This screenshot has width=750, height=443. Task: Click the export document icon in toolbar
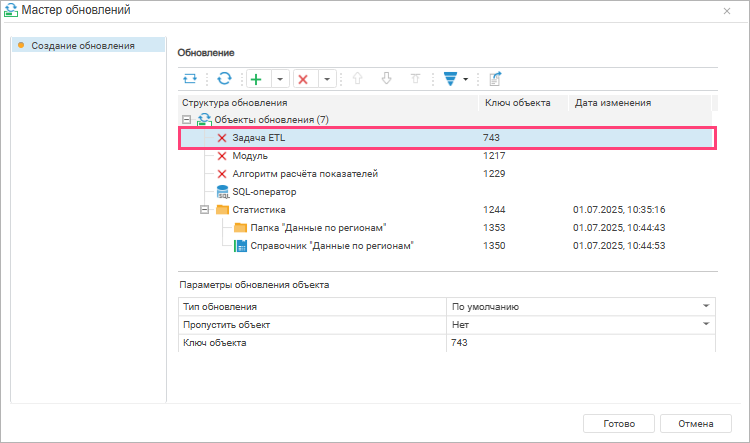[x=495, y=78]
